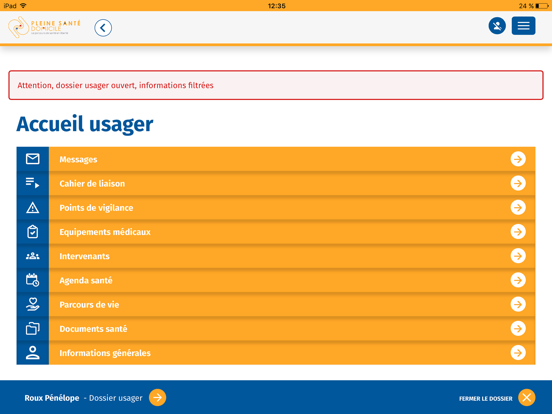Open the Cahier de liaison entry
The width and height of the screenshot is (552, 414).
[276, 183]
